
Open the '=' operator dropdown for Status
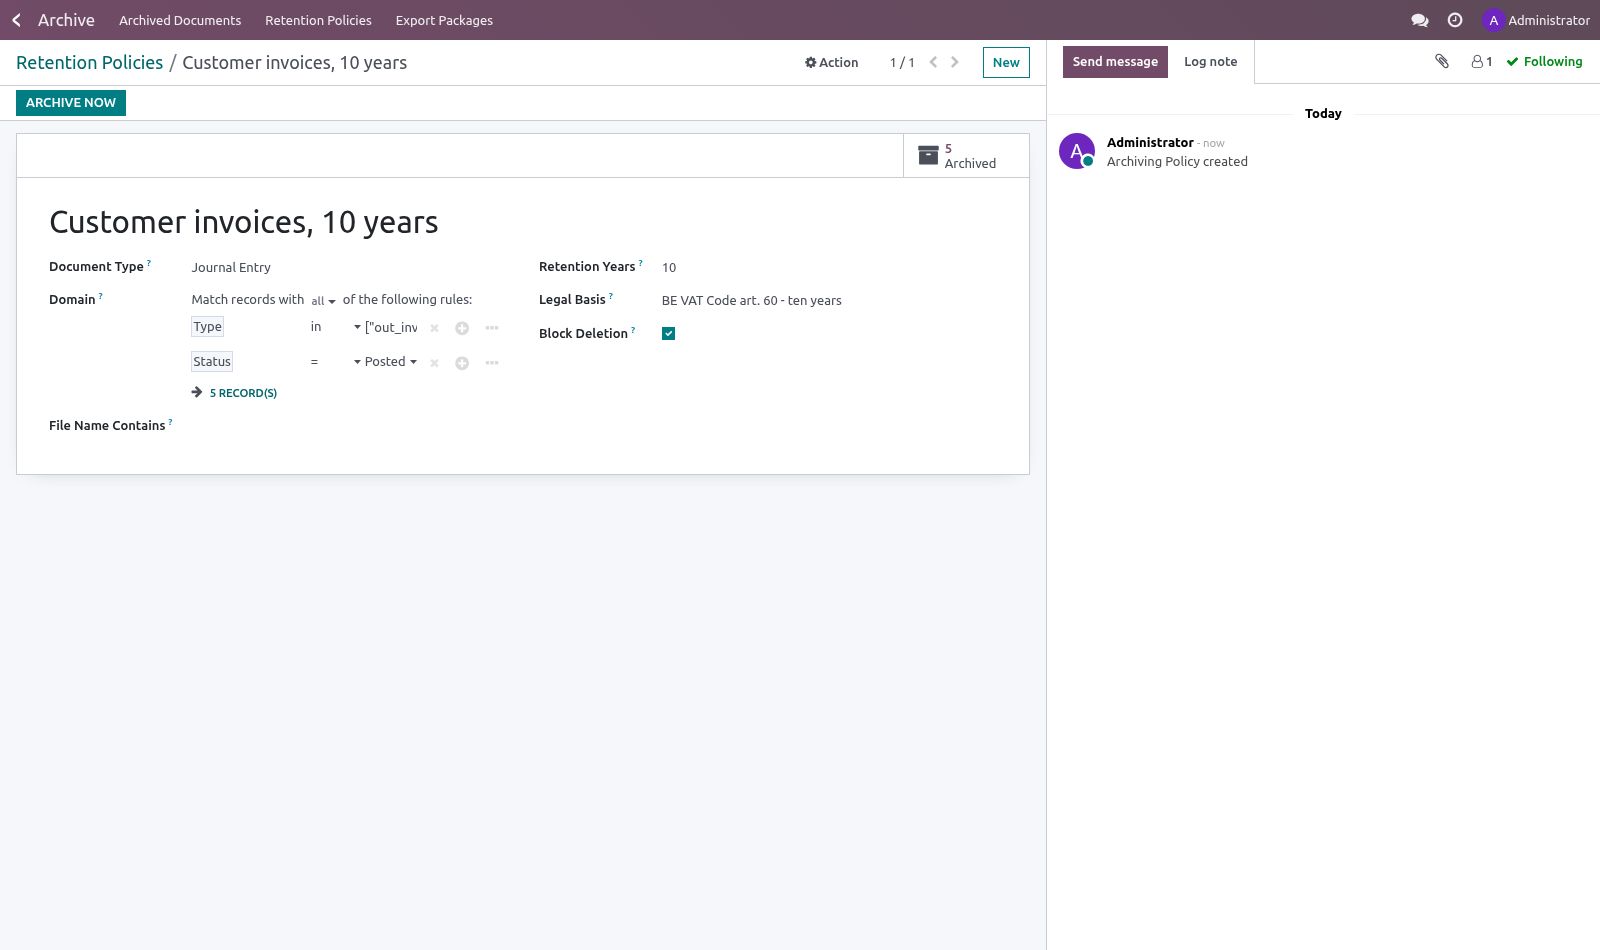click(335, 362)
